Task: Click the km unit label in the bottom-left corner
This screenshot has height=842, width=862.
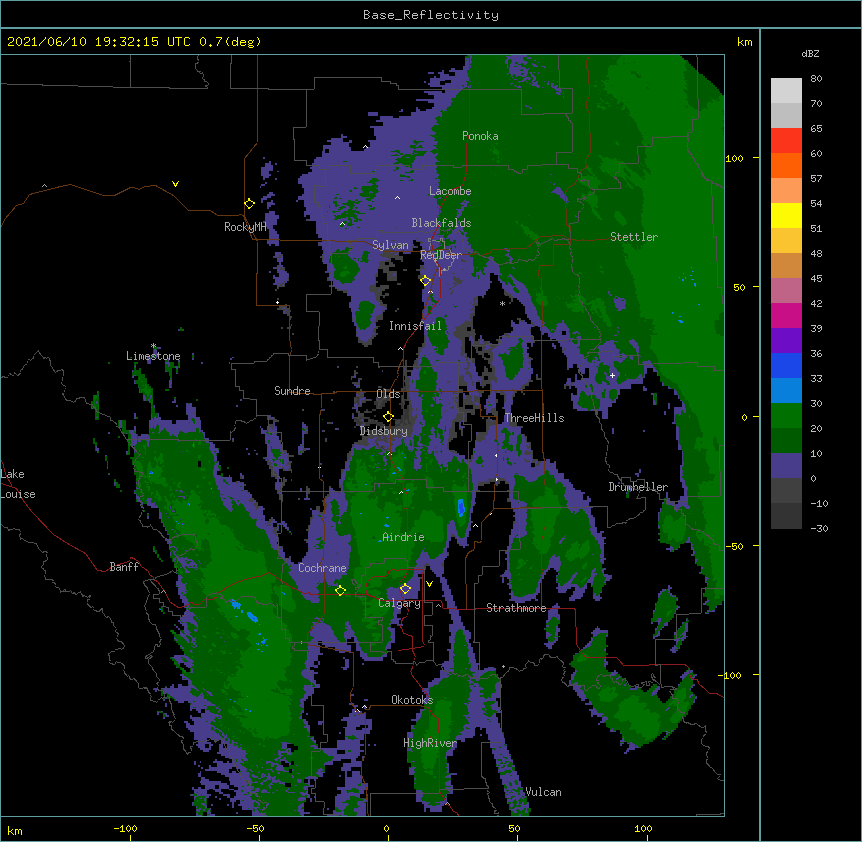Action: 15,830
